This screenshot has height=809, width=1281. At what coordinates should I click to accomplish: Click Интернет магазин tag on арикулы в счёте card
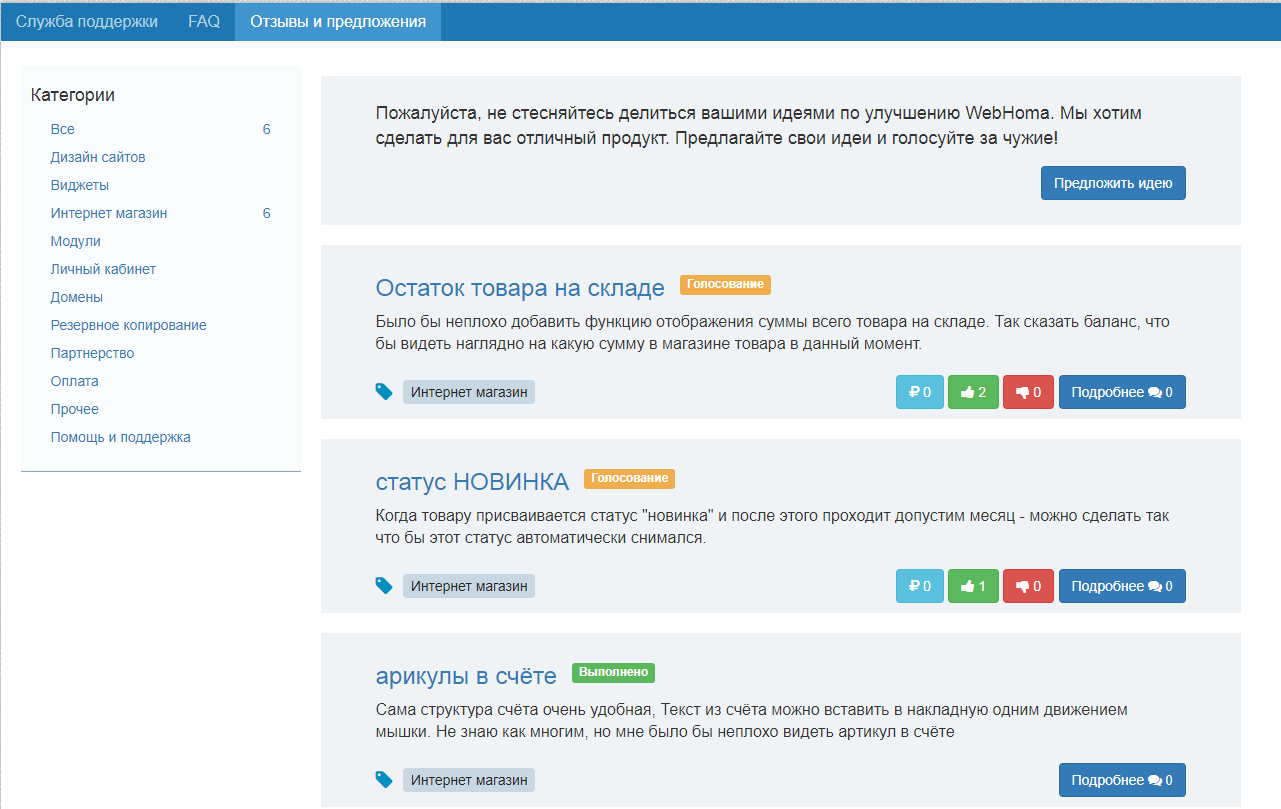pyautogui.click(x=469, y=780)
